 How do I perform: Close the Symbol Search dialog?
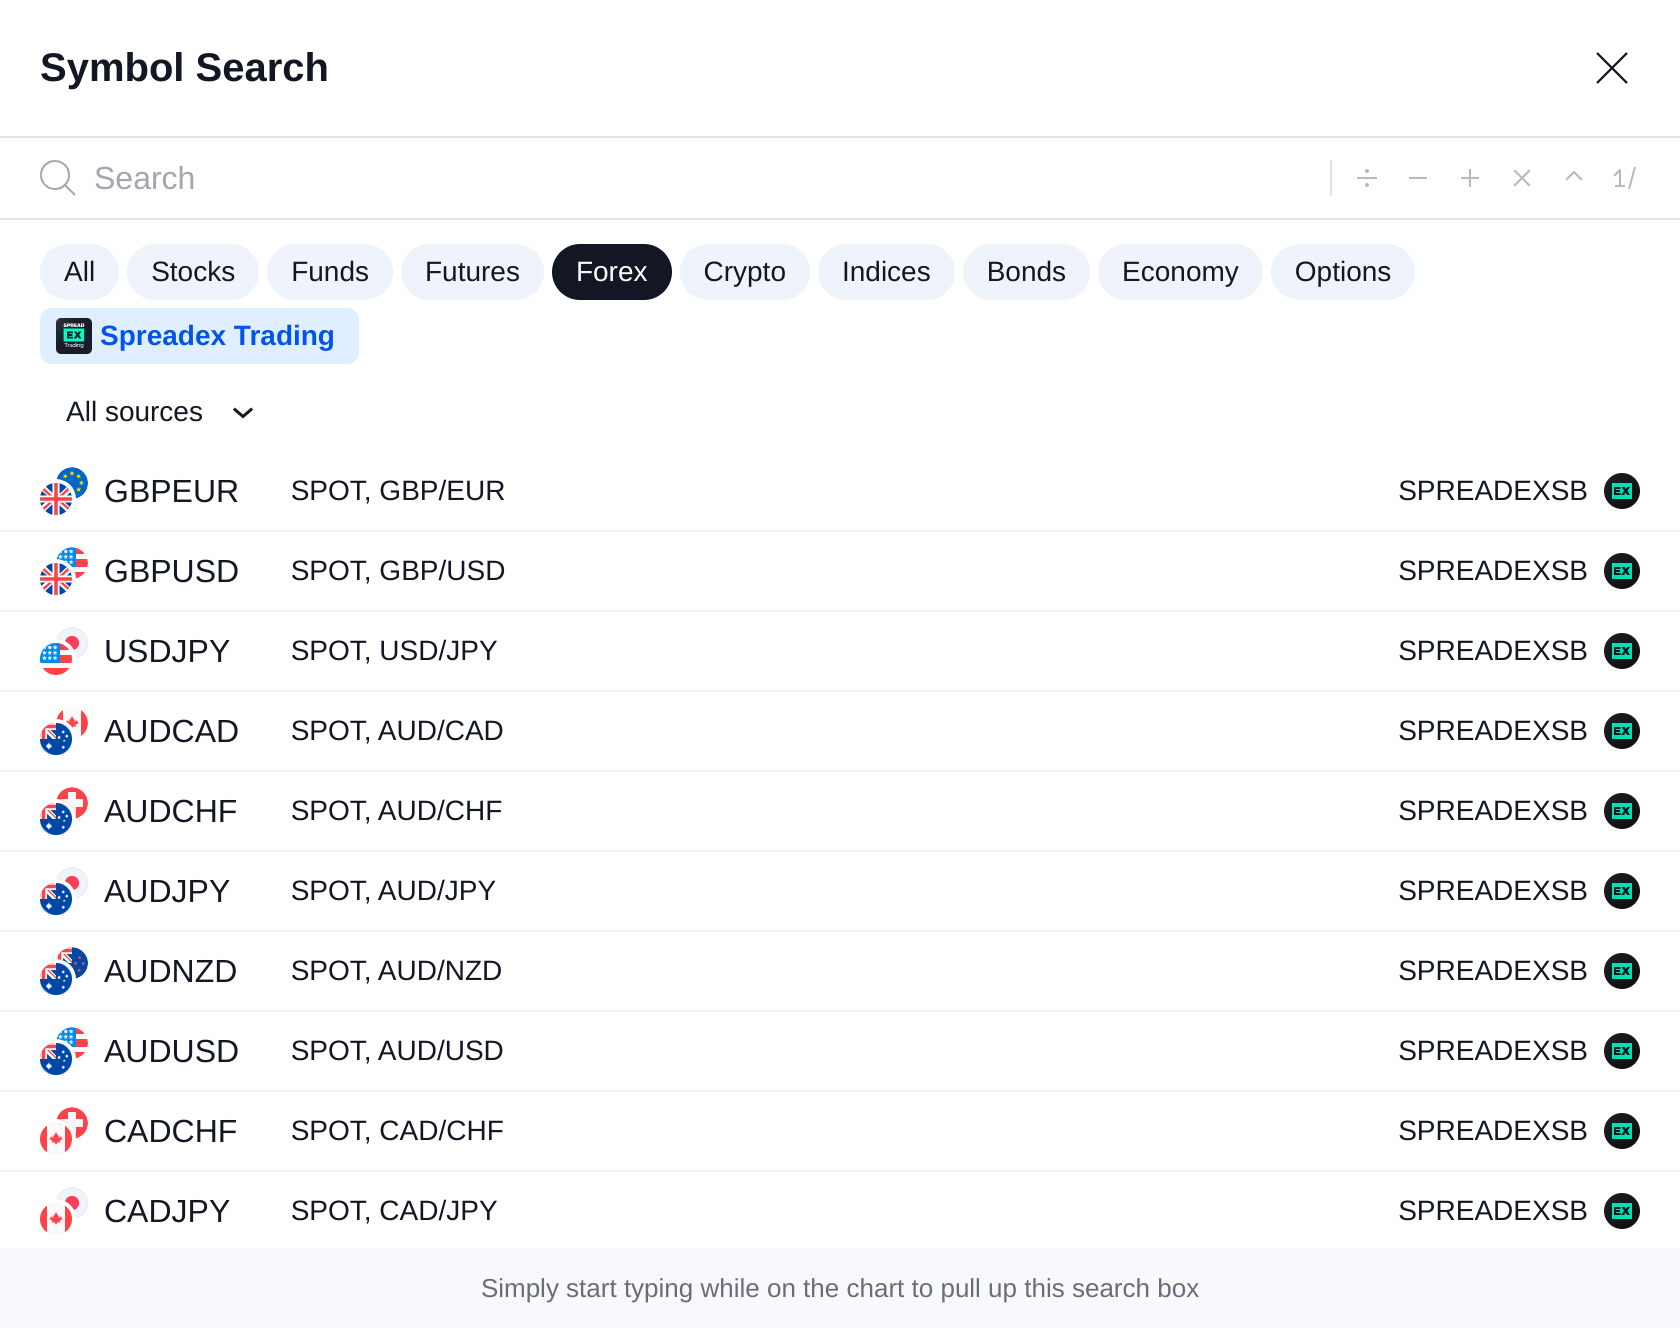pyautogui.click(x=1611, y=68)
